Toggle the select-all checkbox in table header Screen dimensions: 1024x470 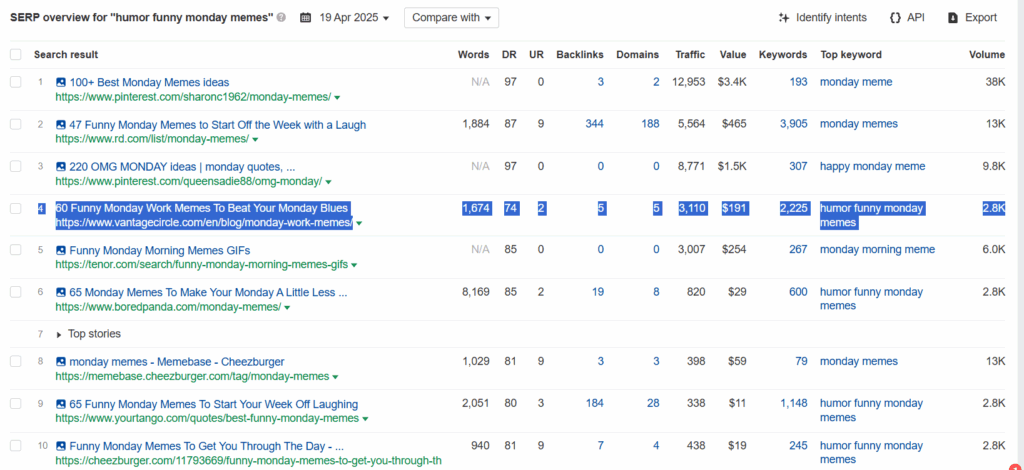pyautogui.click(x=16, y=55)
